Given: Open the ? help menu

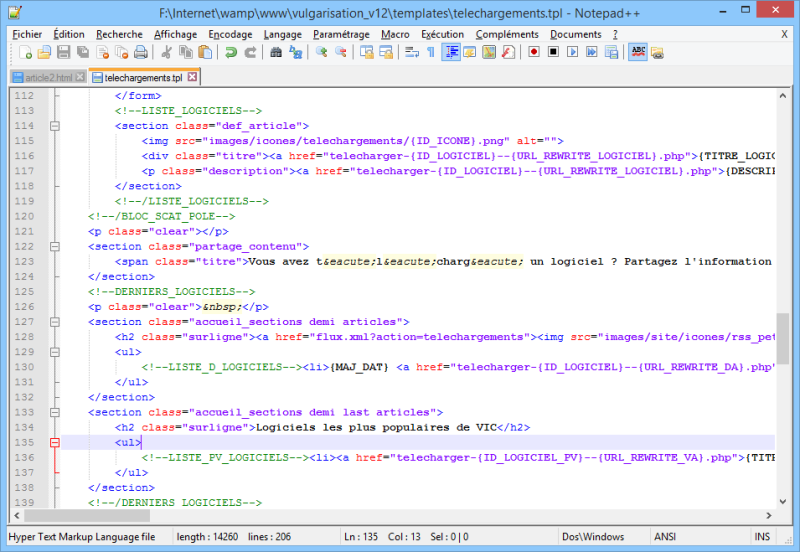Looking at the screenshot, I should 615,34.
